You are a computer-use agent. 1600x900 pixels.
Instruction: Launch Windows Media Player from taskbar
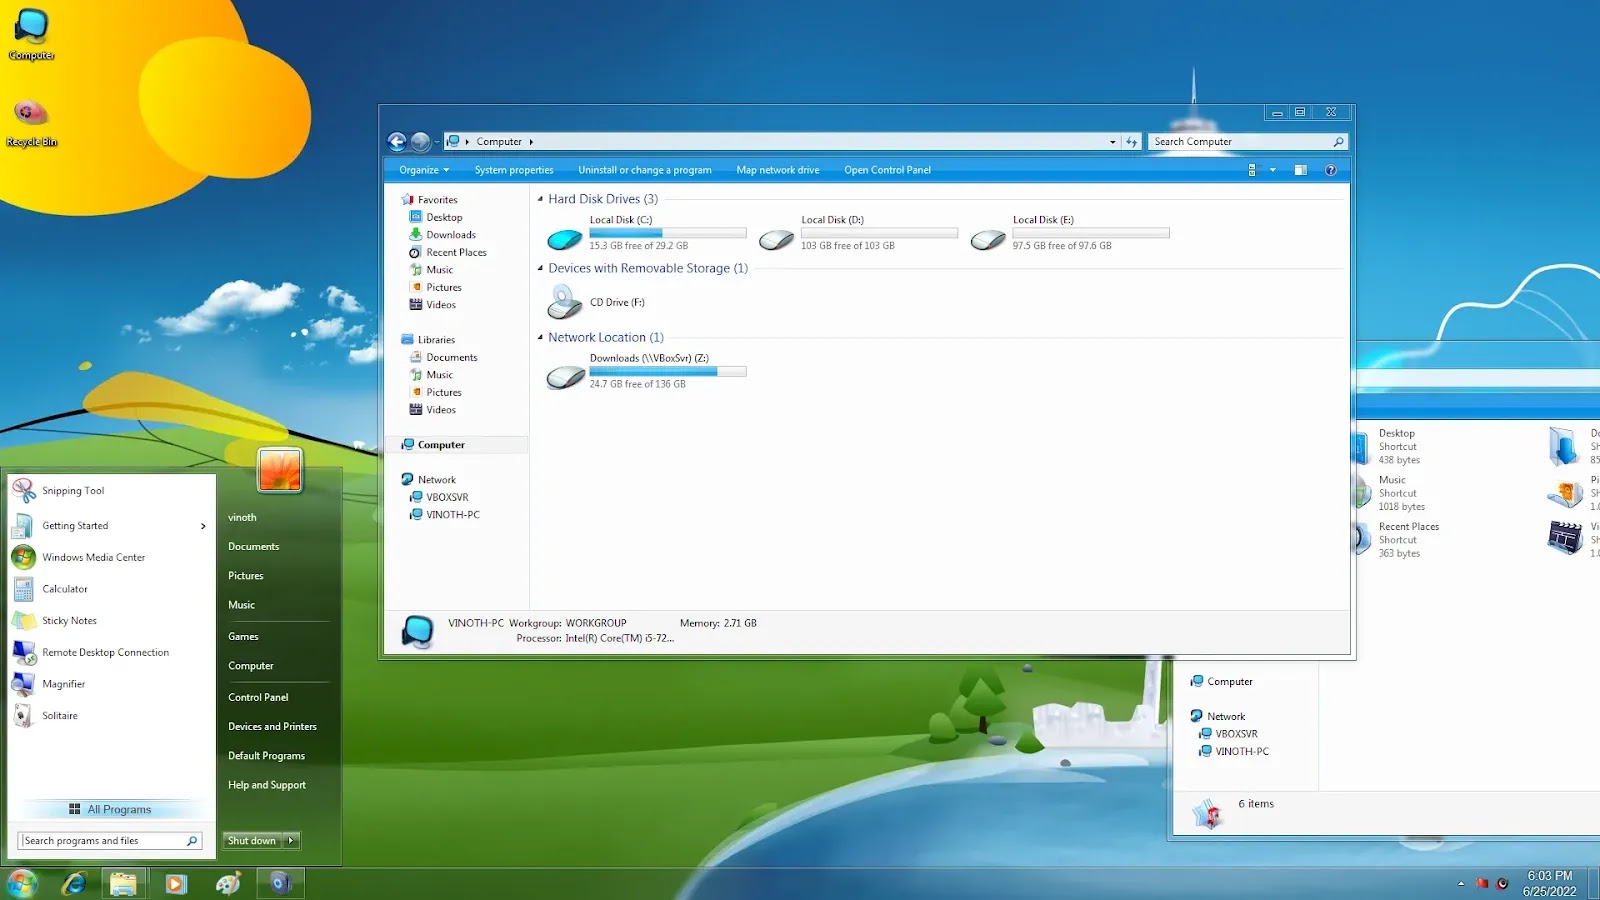click(176, 883)
